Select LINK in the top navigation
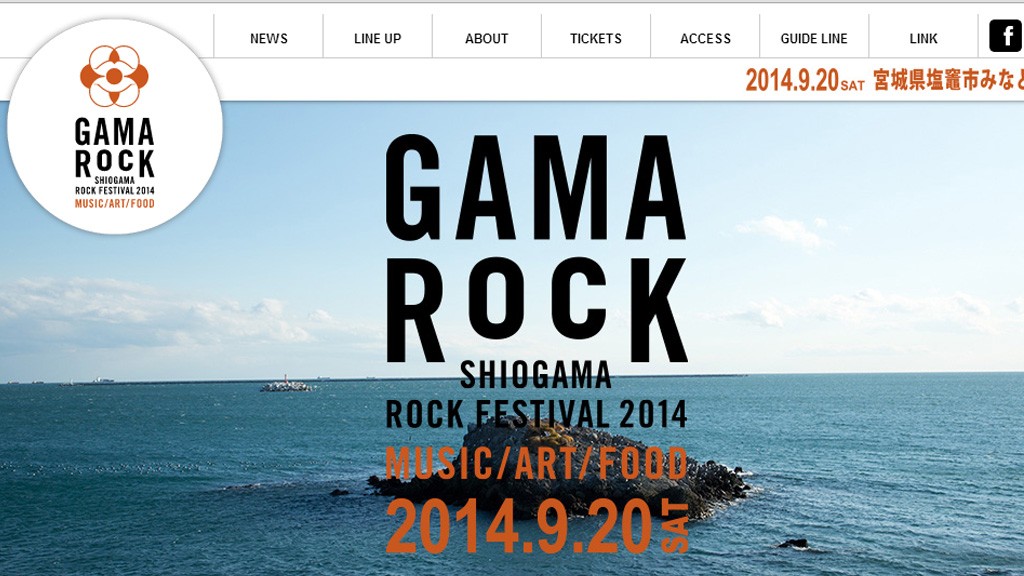This screenshot has height=576, width=1024. [923, 39]
